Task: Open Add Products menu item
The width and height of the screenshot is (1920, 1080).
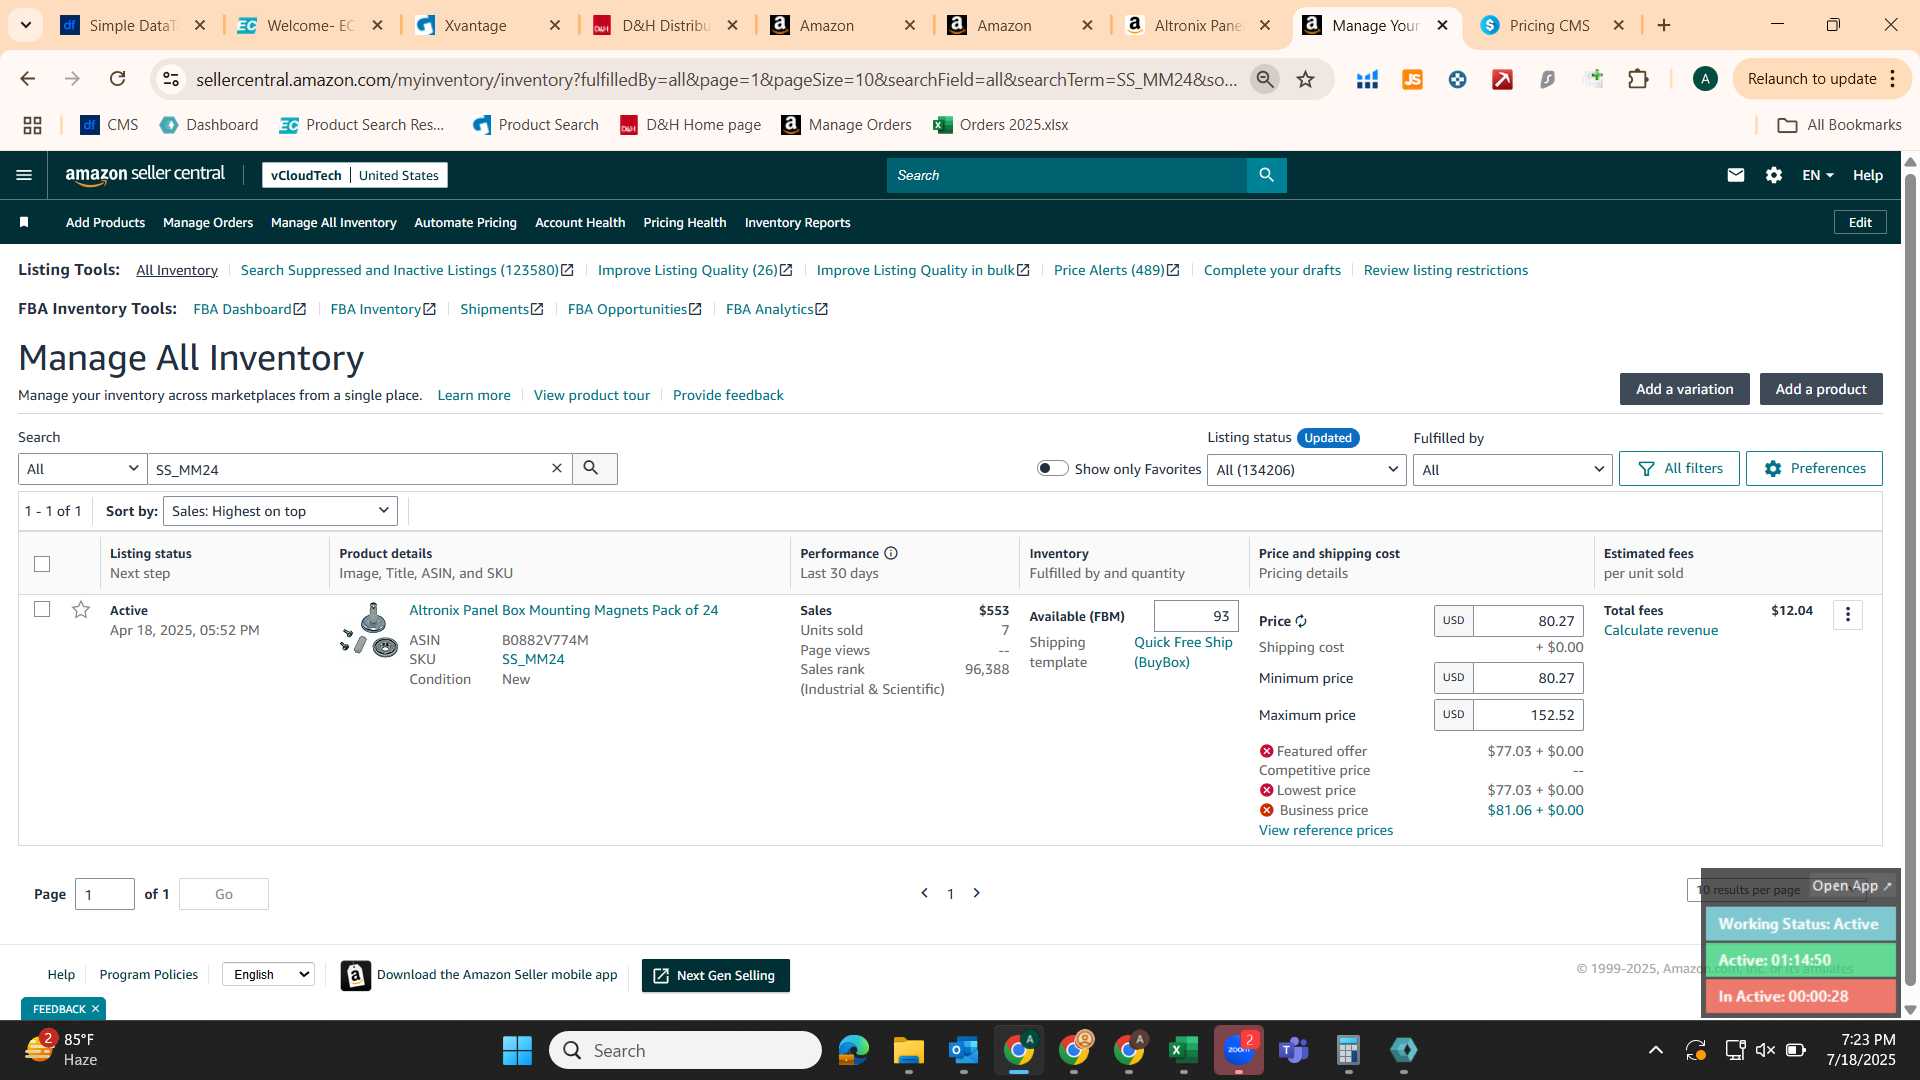Action: (x=105, y=222)
